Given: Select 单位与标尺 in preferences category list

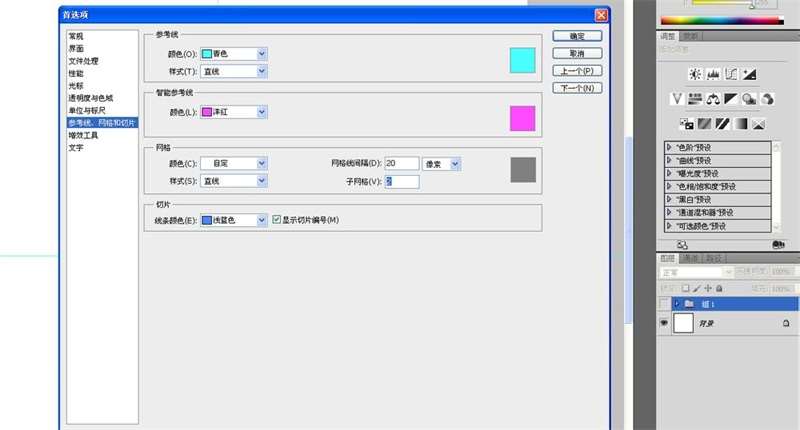Looking at the screenshot, I should (87, 111).
